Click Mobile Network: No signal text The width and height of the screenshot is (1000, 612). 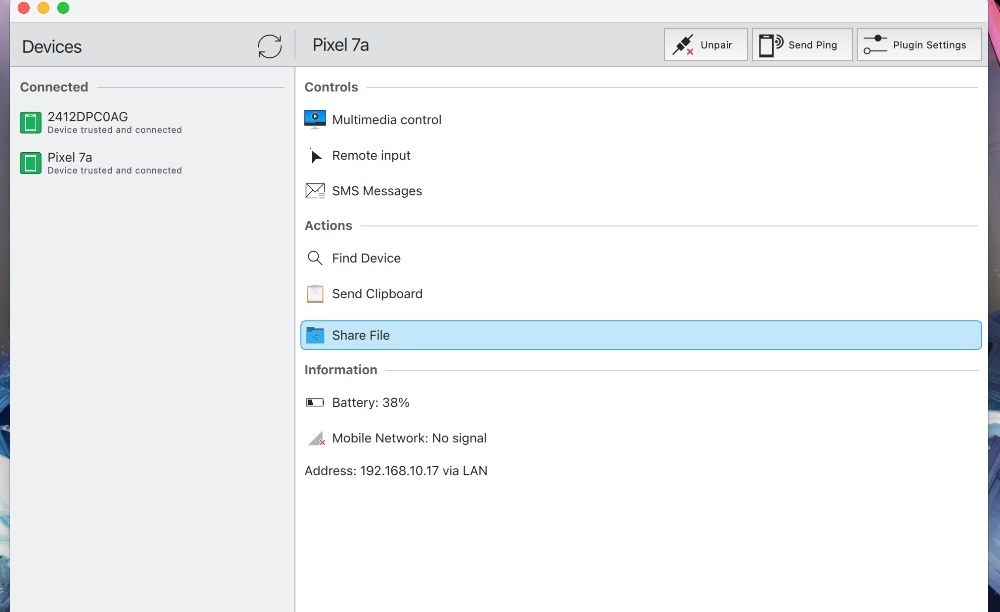click(409, 439)
